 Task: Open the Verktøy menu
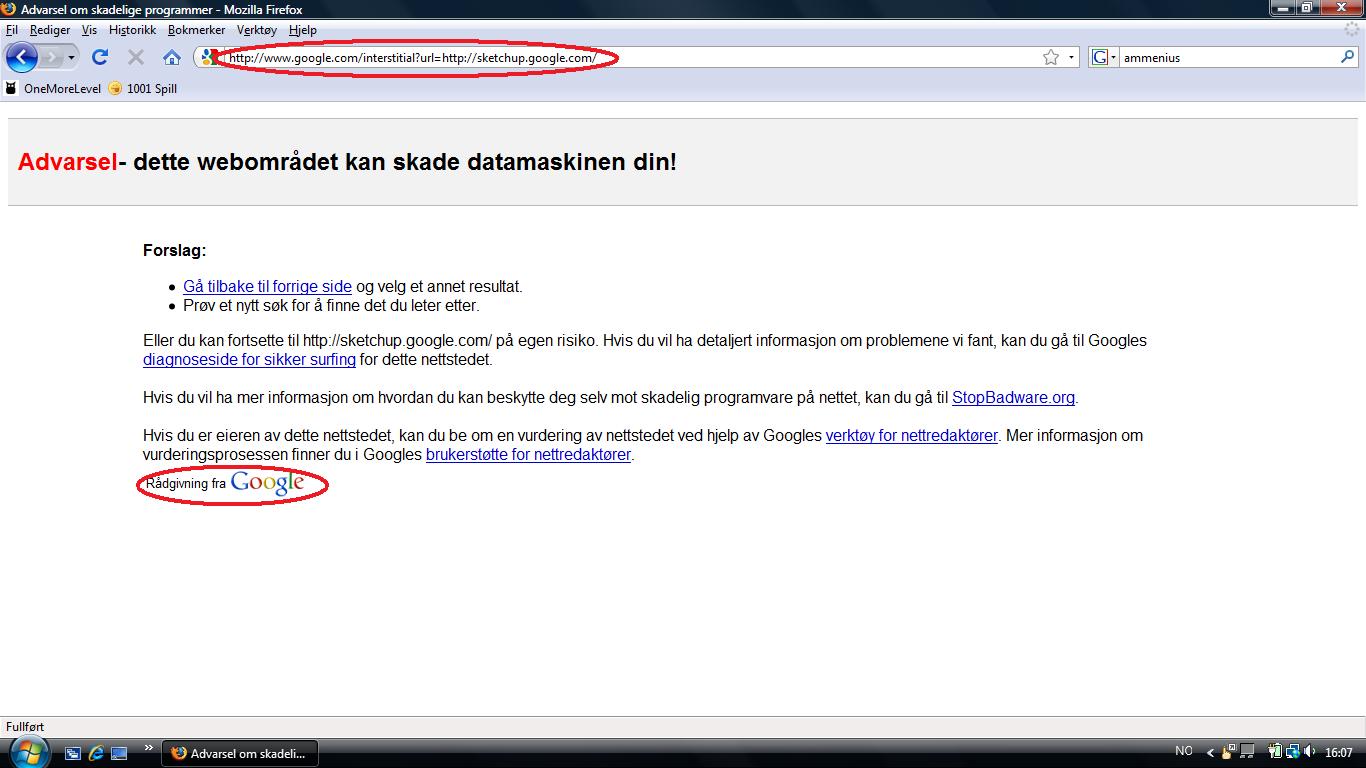pyautogui.click(x=257, y=30)
